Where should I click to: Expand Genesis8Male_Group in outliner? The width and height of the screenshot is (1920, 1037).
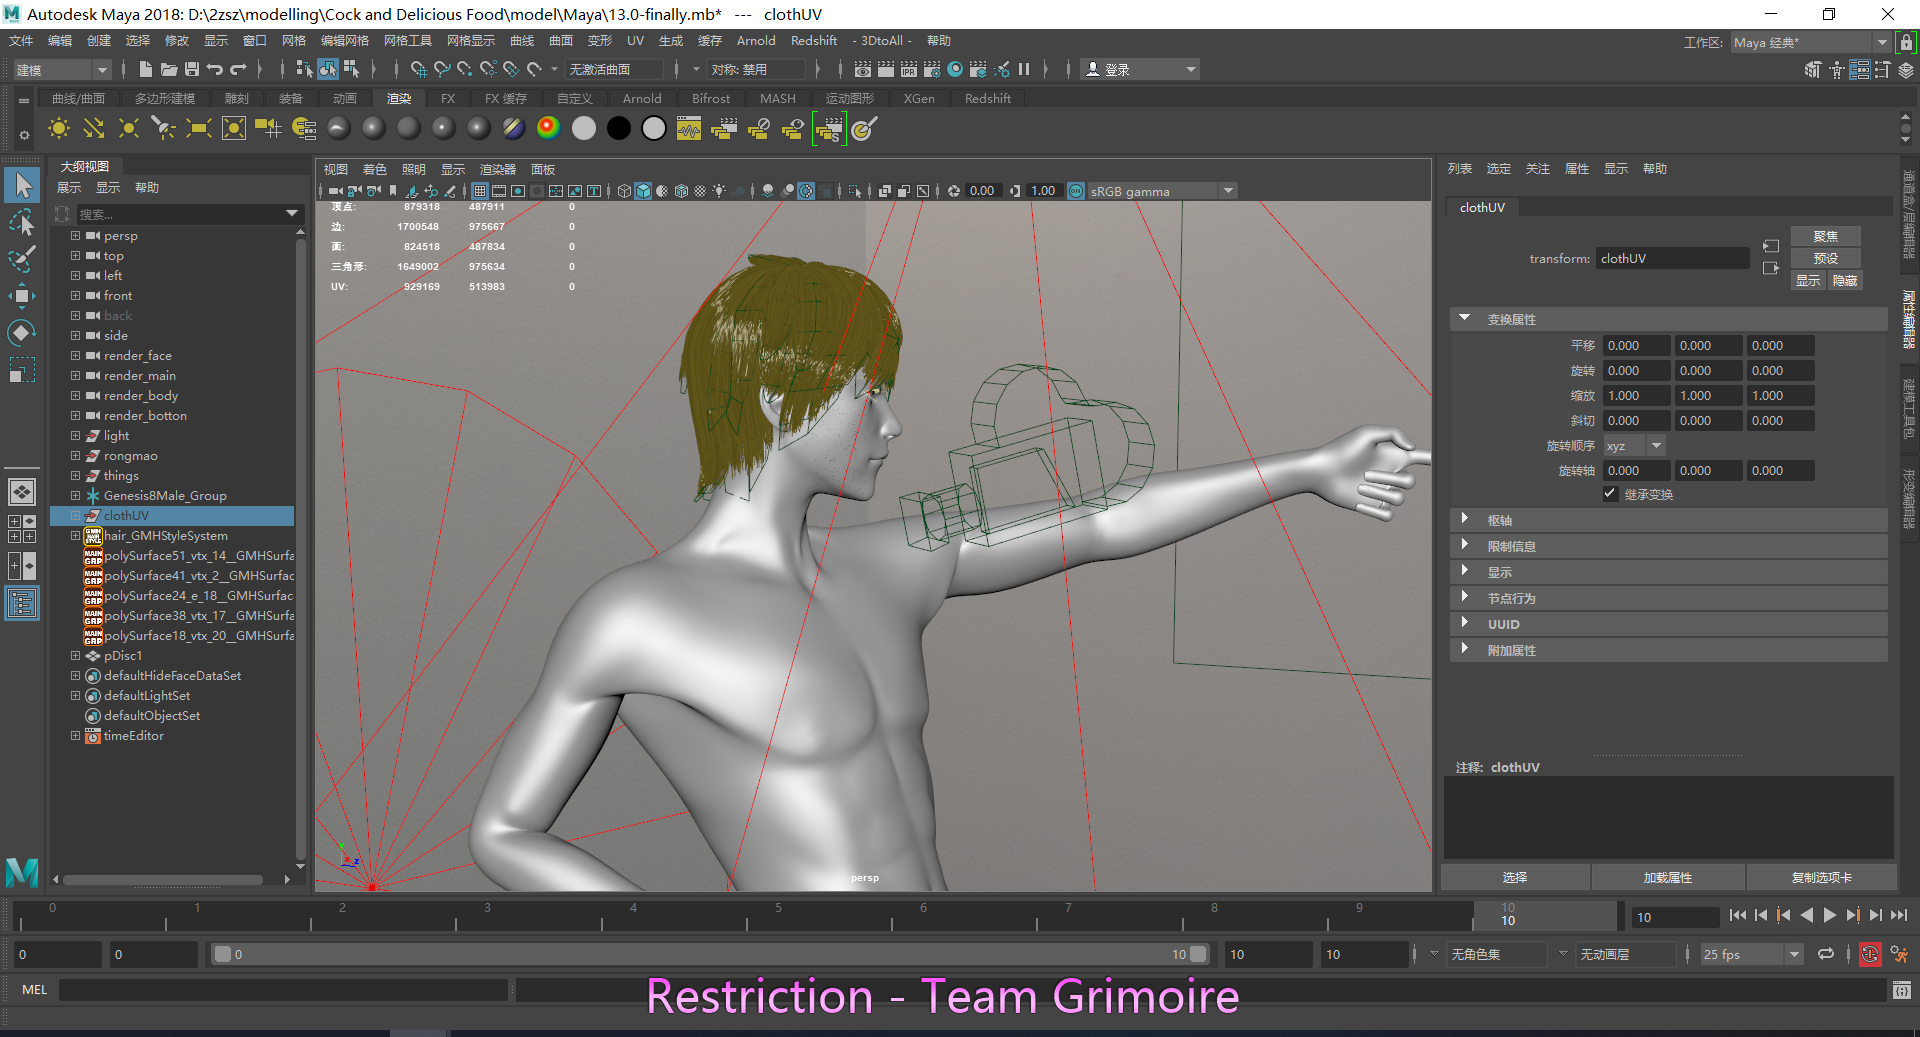pos(75,496)
